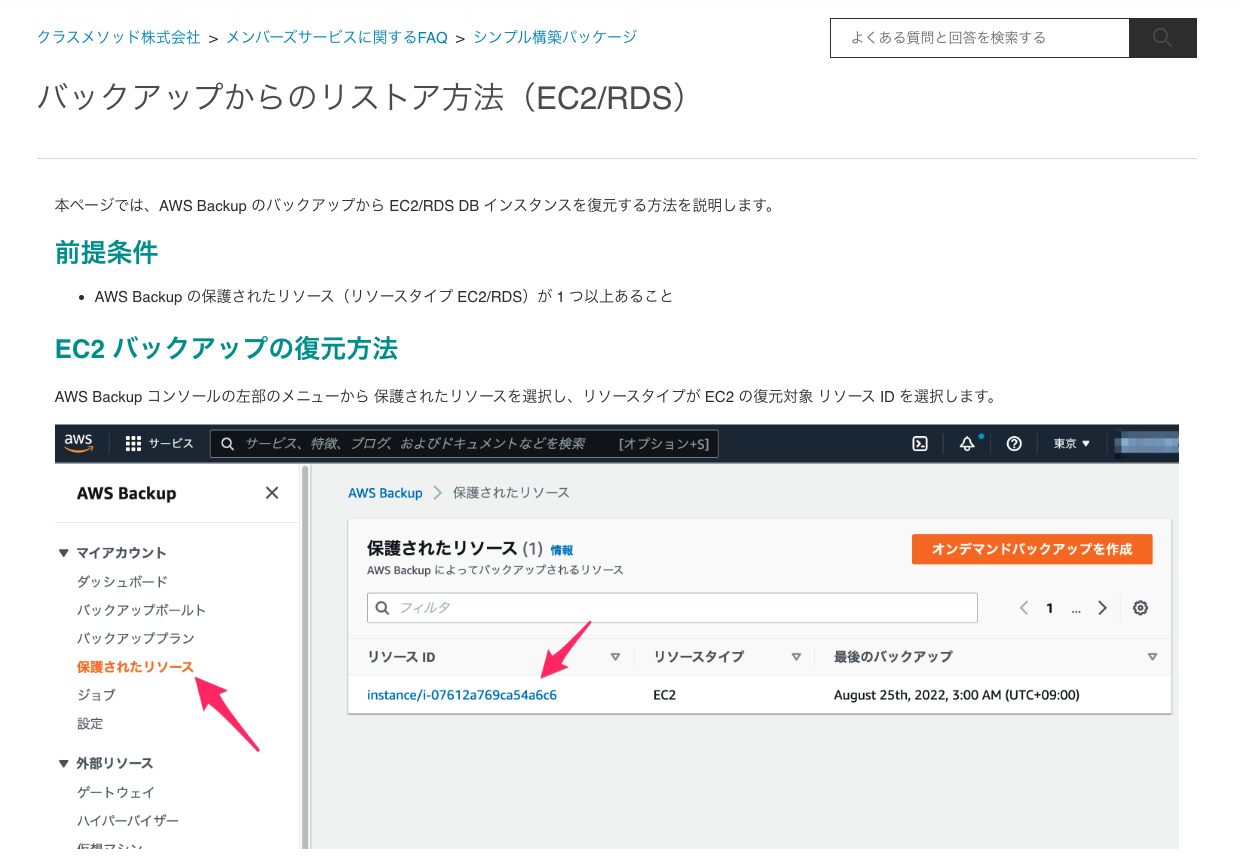Focus the よくある質問と回答を検索する search field
Screen dimensions: 1240x863
(x=980, y=38)
